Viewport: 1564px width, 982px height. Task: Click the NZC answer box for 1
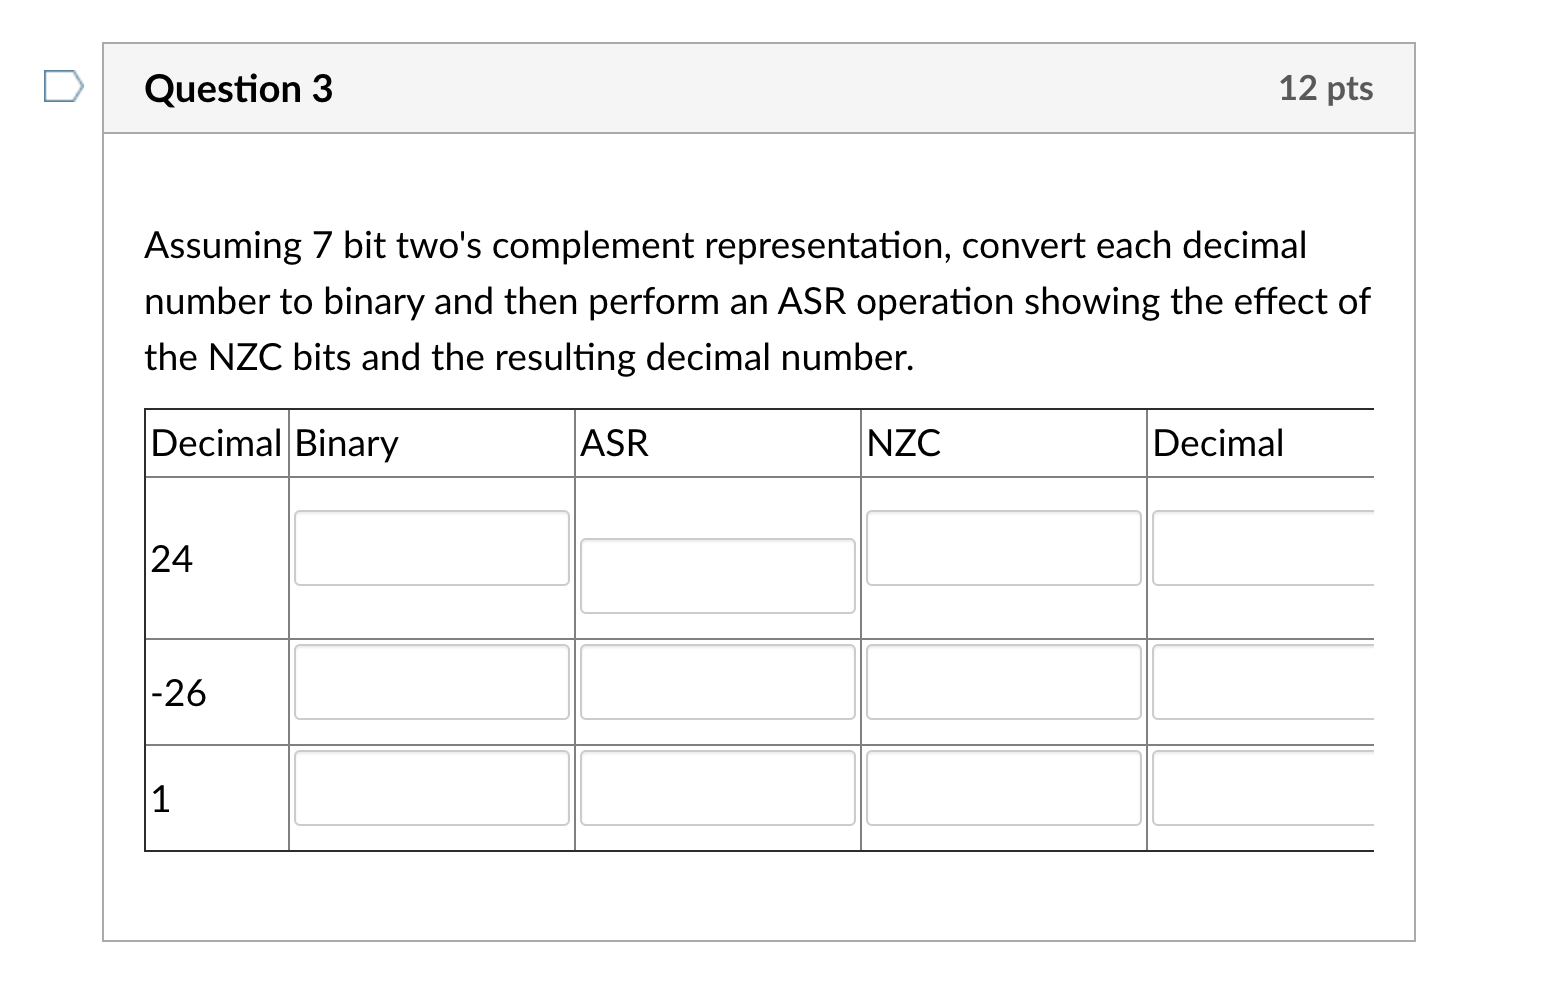1003,789
